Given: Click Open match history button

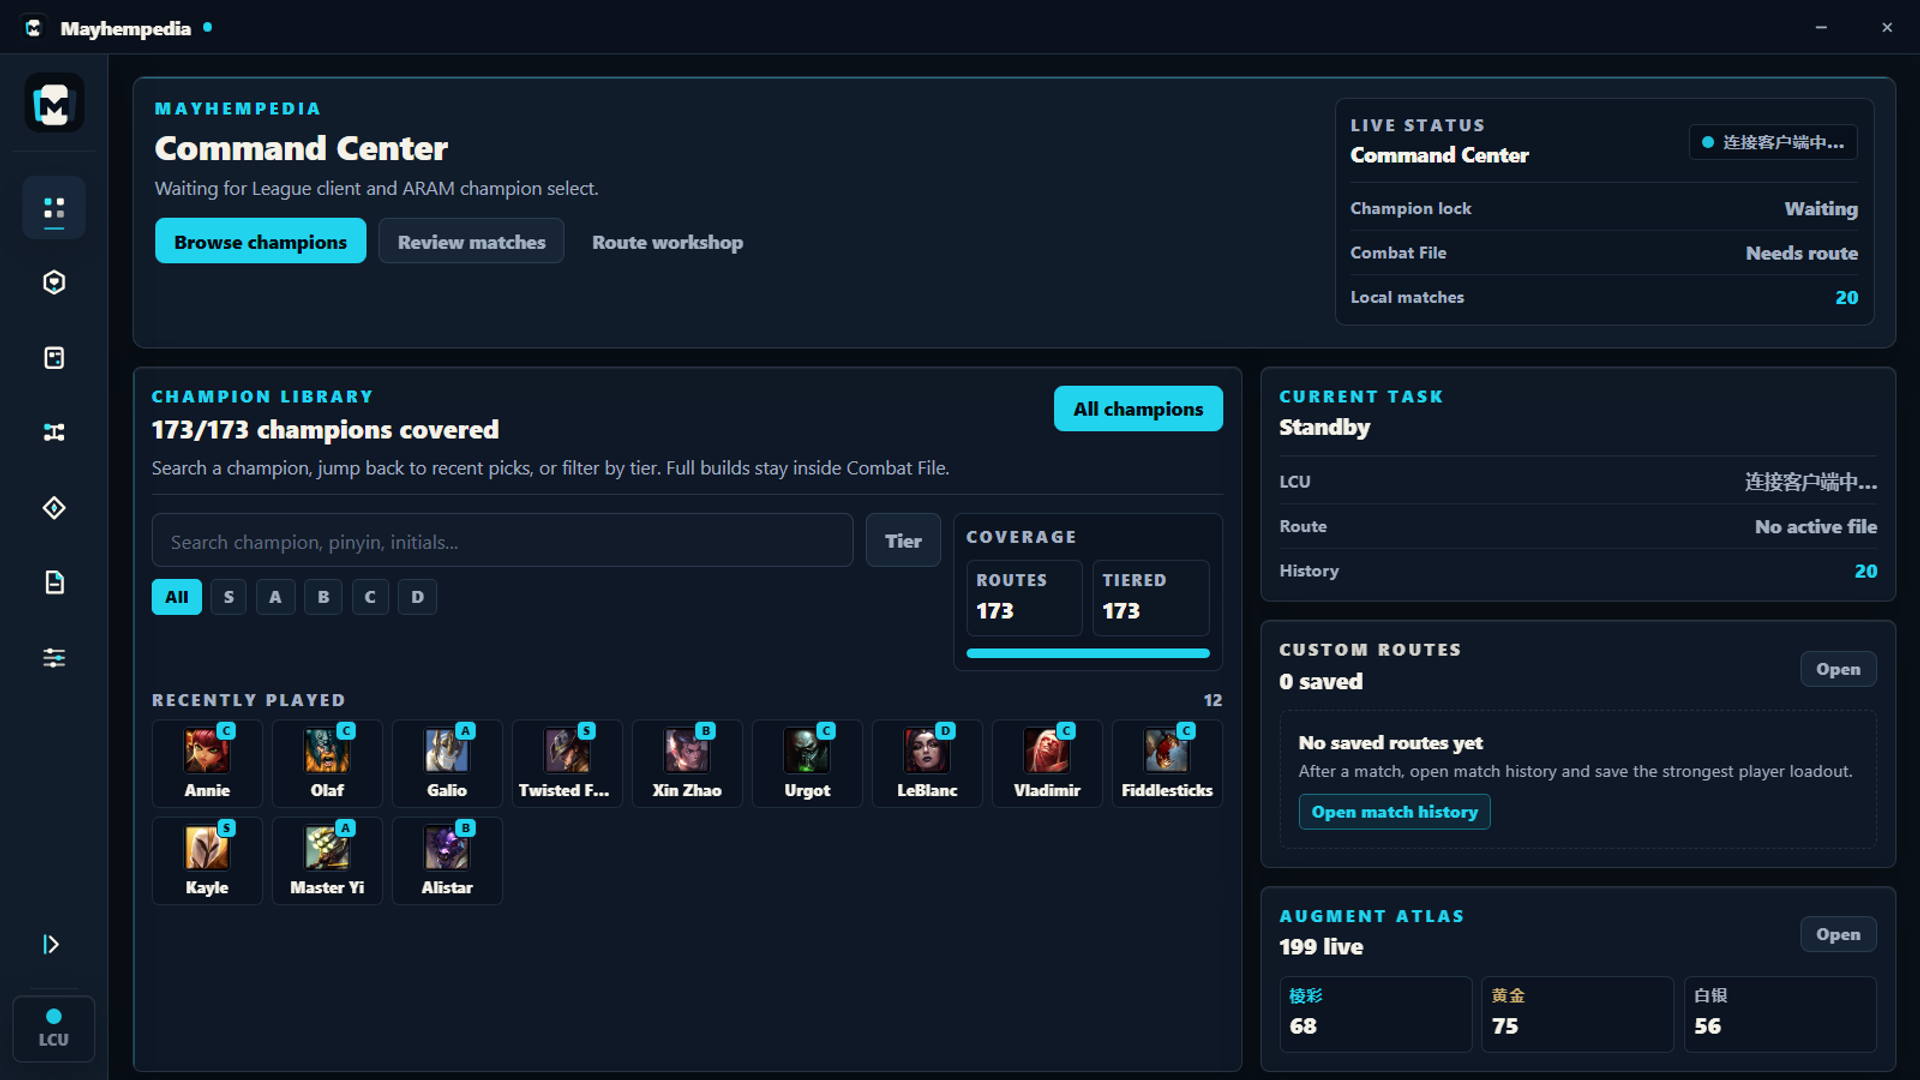Looking at the screenshot, I should tap(1394, 812).
